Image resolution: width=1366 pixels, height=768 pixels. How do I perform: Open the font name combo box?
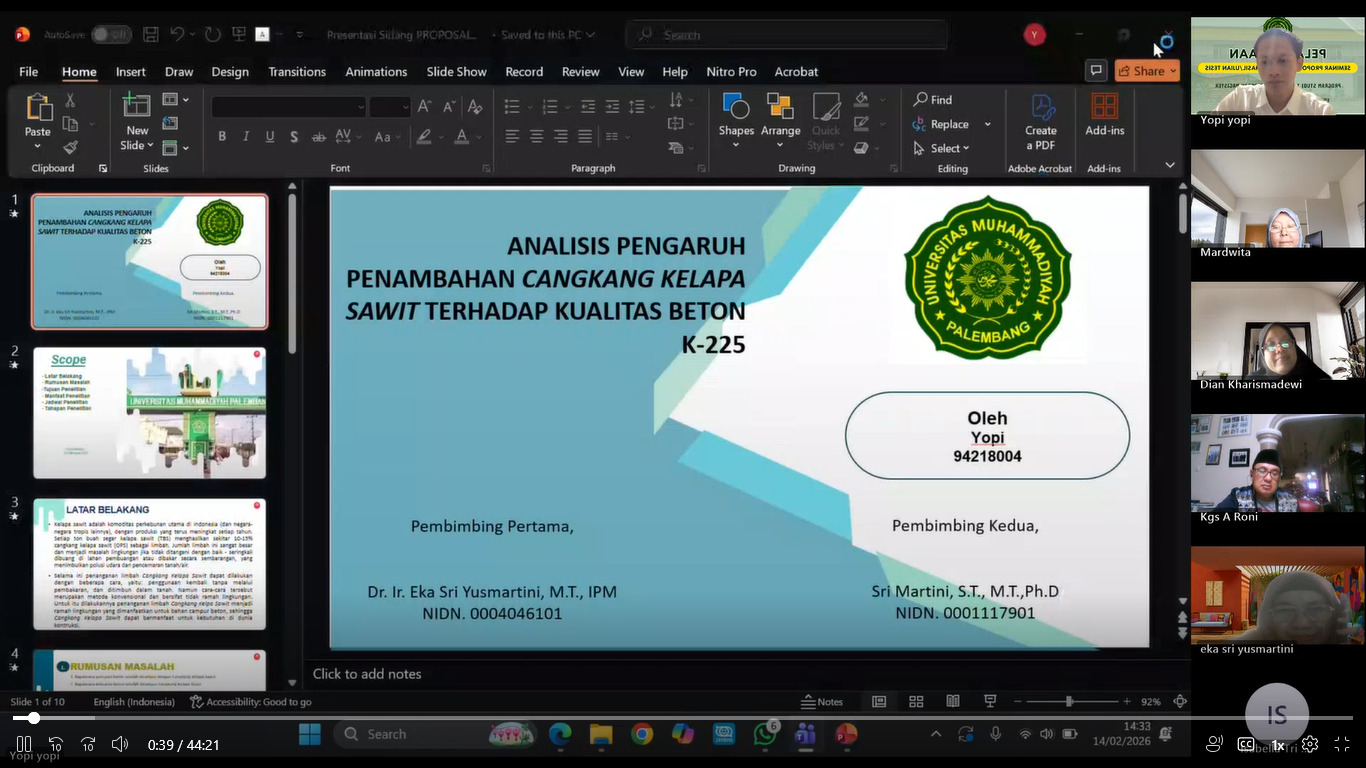288,107
